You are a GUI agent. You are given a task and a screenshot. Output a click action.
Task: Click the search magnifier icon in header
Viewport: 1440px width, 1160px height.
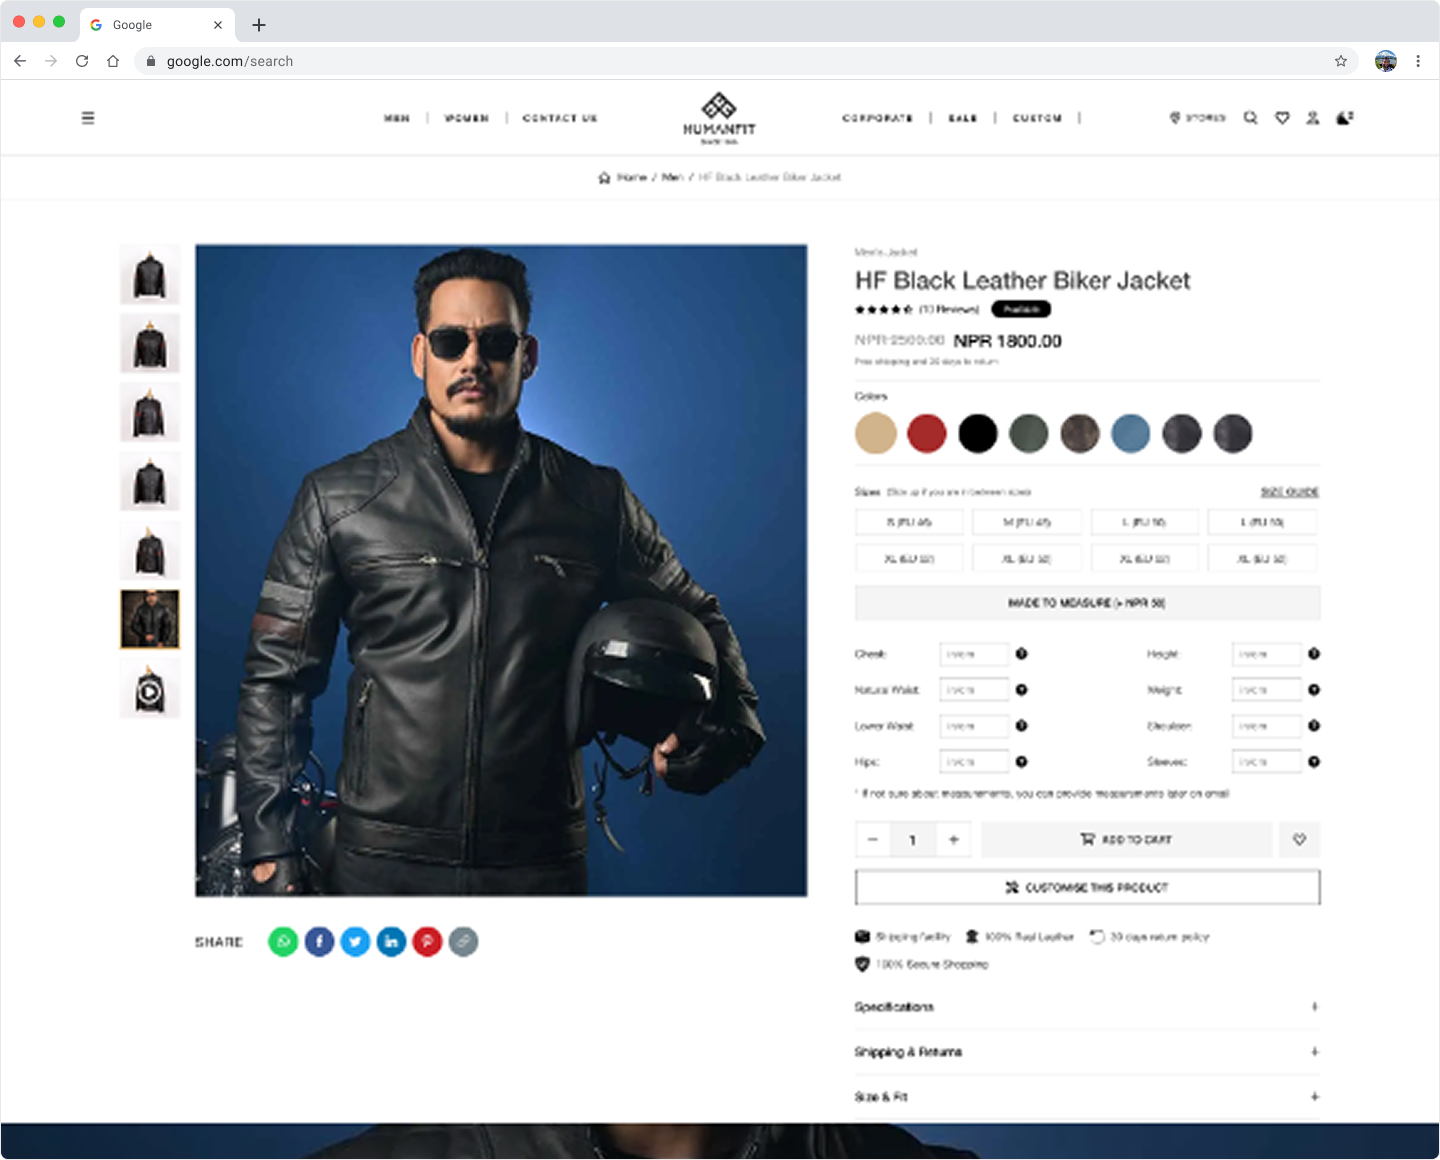click(1250, 118)
